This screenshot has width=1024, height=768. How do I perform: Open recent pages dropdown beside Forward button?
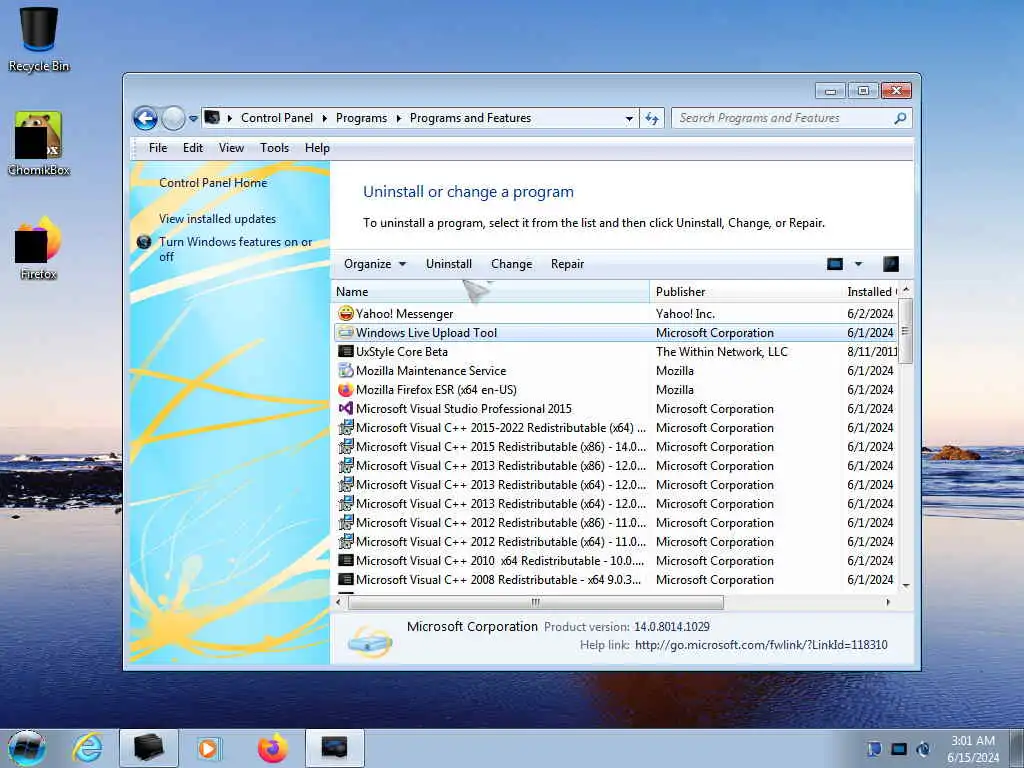point(193,119)
